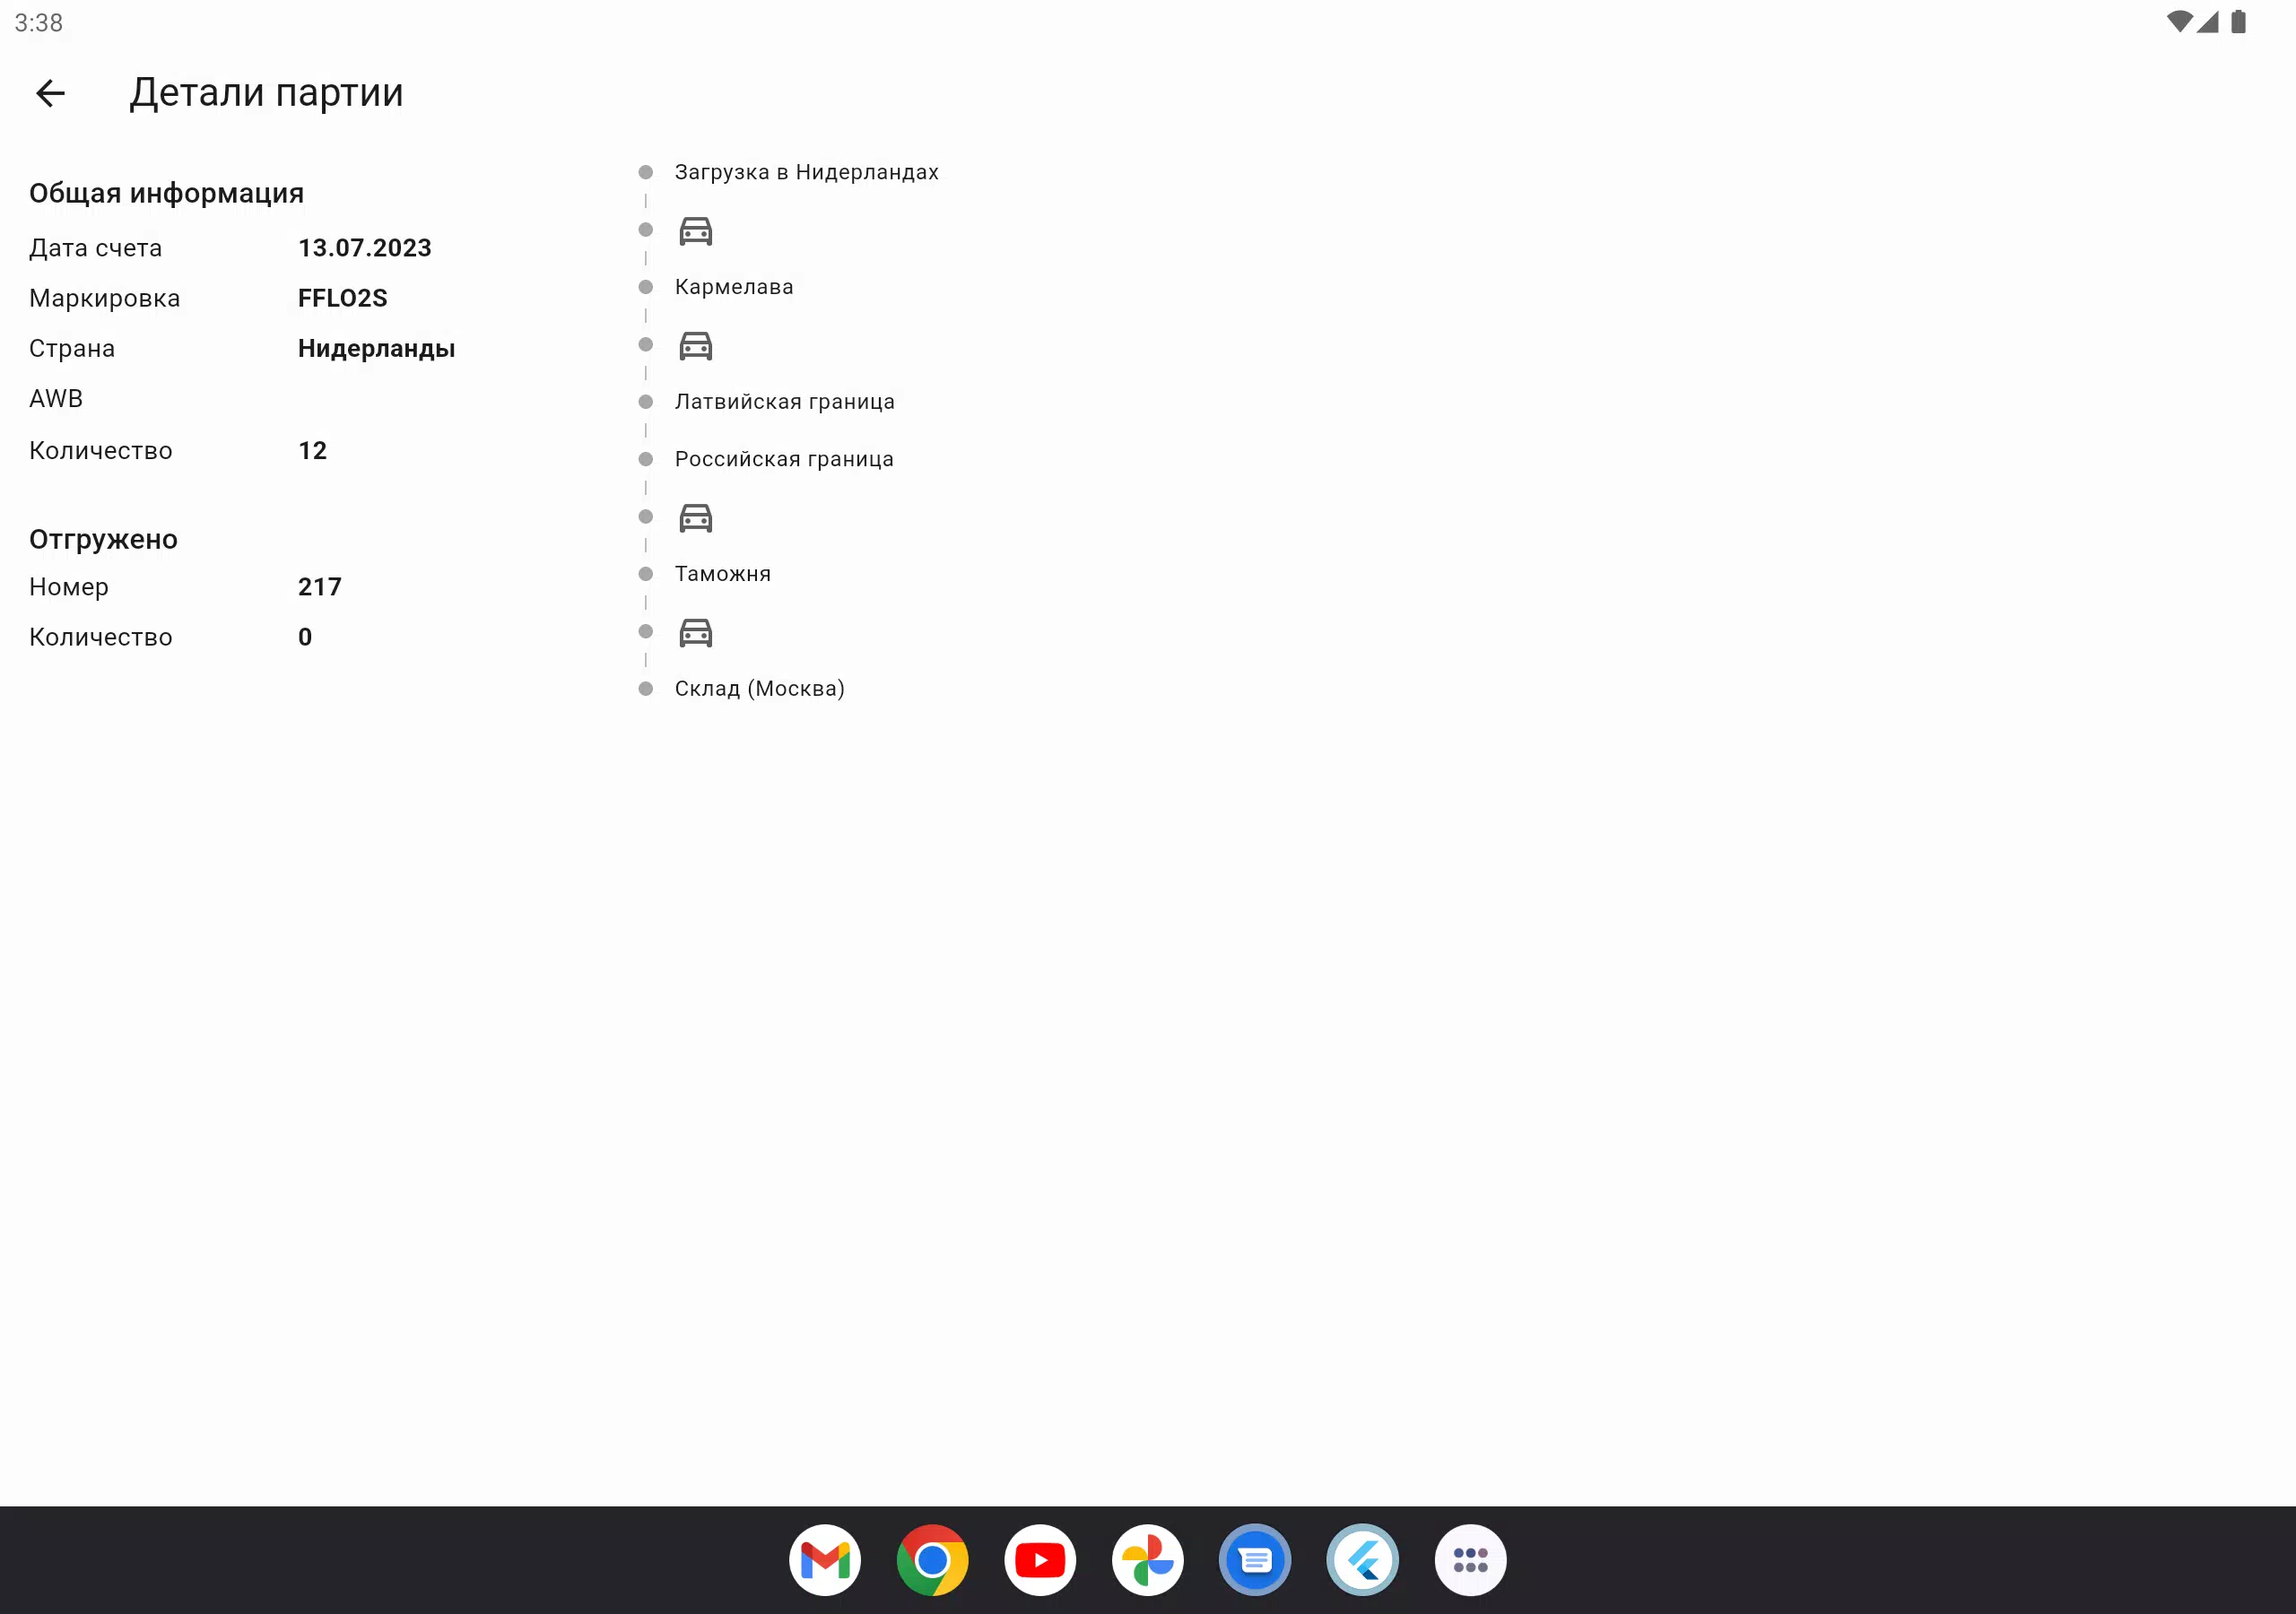Click the shipped quantity value 0
The height and width of the screenshot is (1614, 2296).
[305, 637]
